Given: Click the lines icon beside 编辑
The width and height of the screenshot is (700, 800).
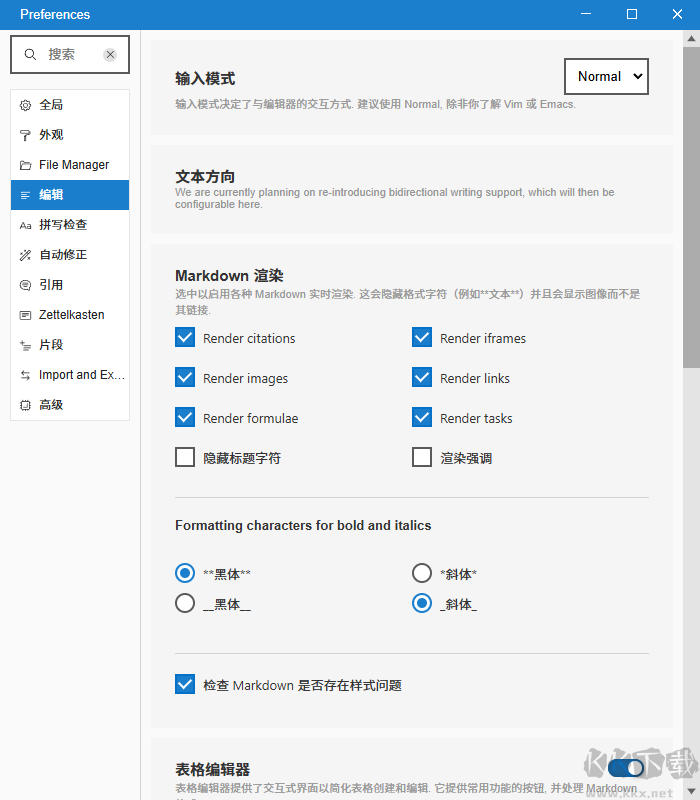Looking at the screenshot, I should coord(25,195).
